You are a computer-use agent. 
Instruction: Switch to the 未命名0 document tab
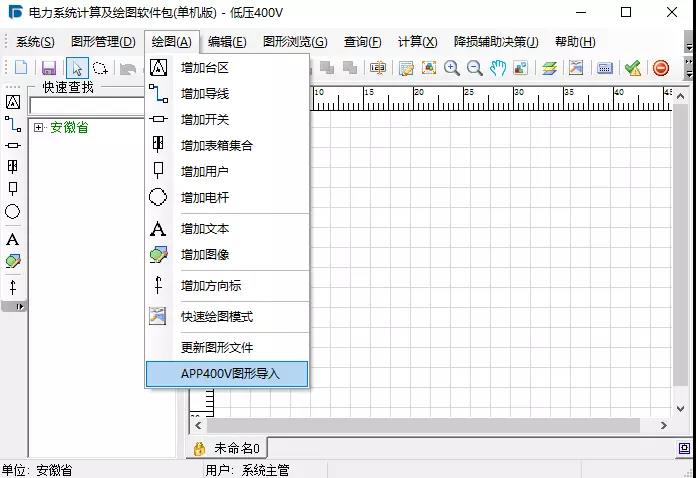236,449
